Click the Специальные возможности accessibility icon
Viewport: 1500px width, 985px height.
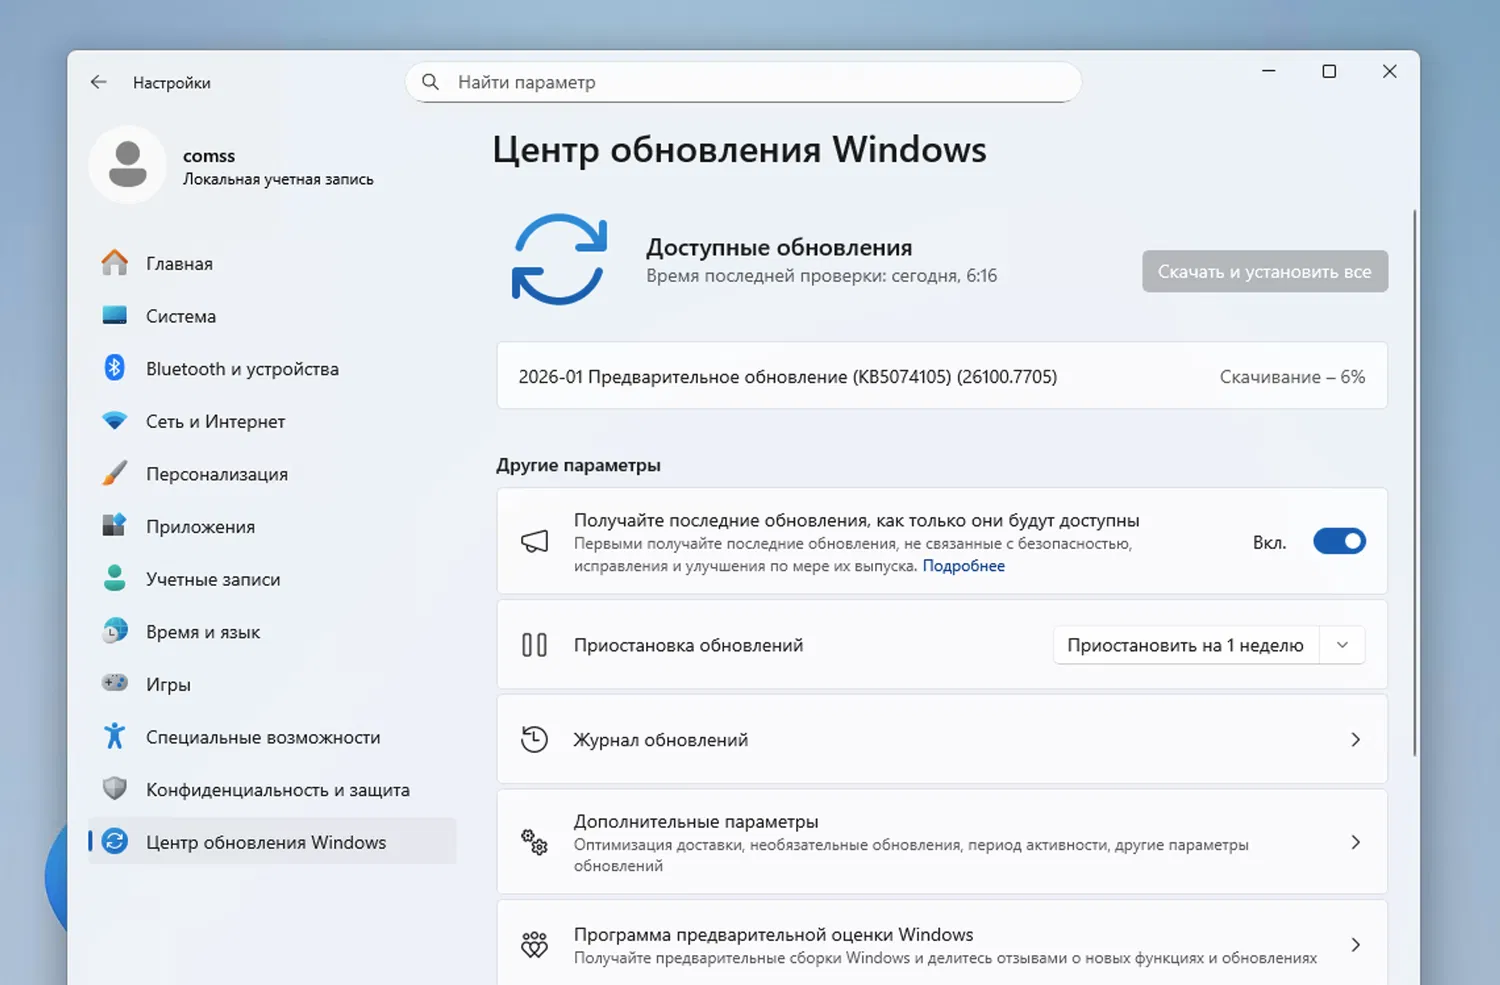coord(115,736)
